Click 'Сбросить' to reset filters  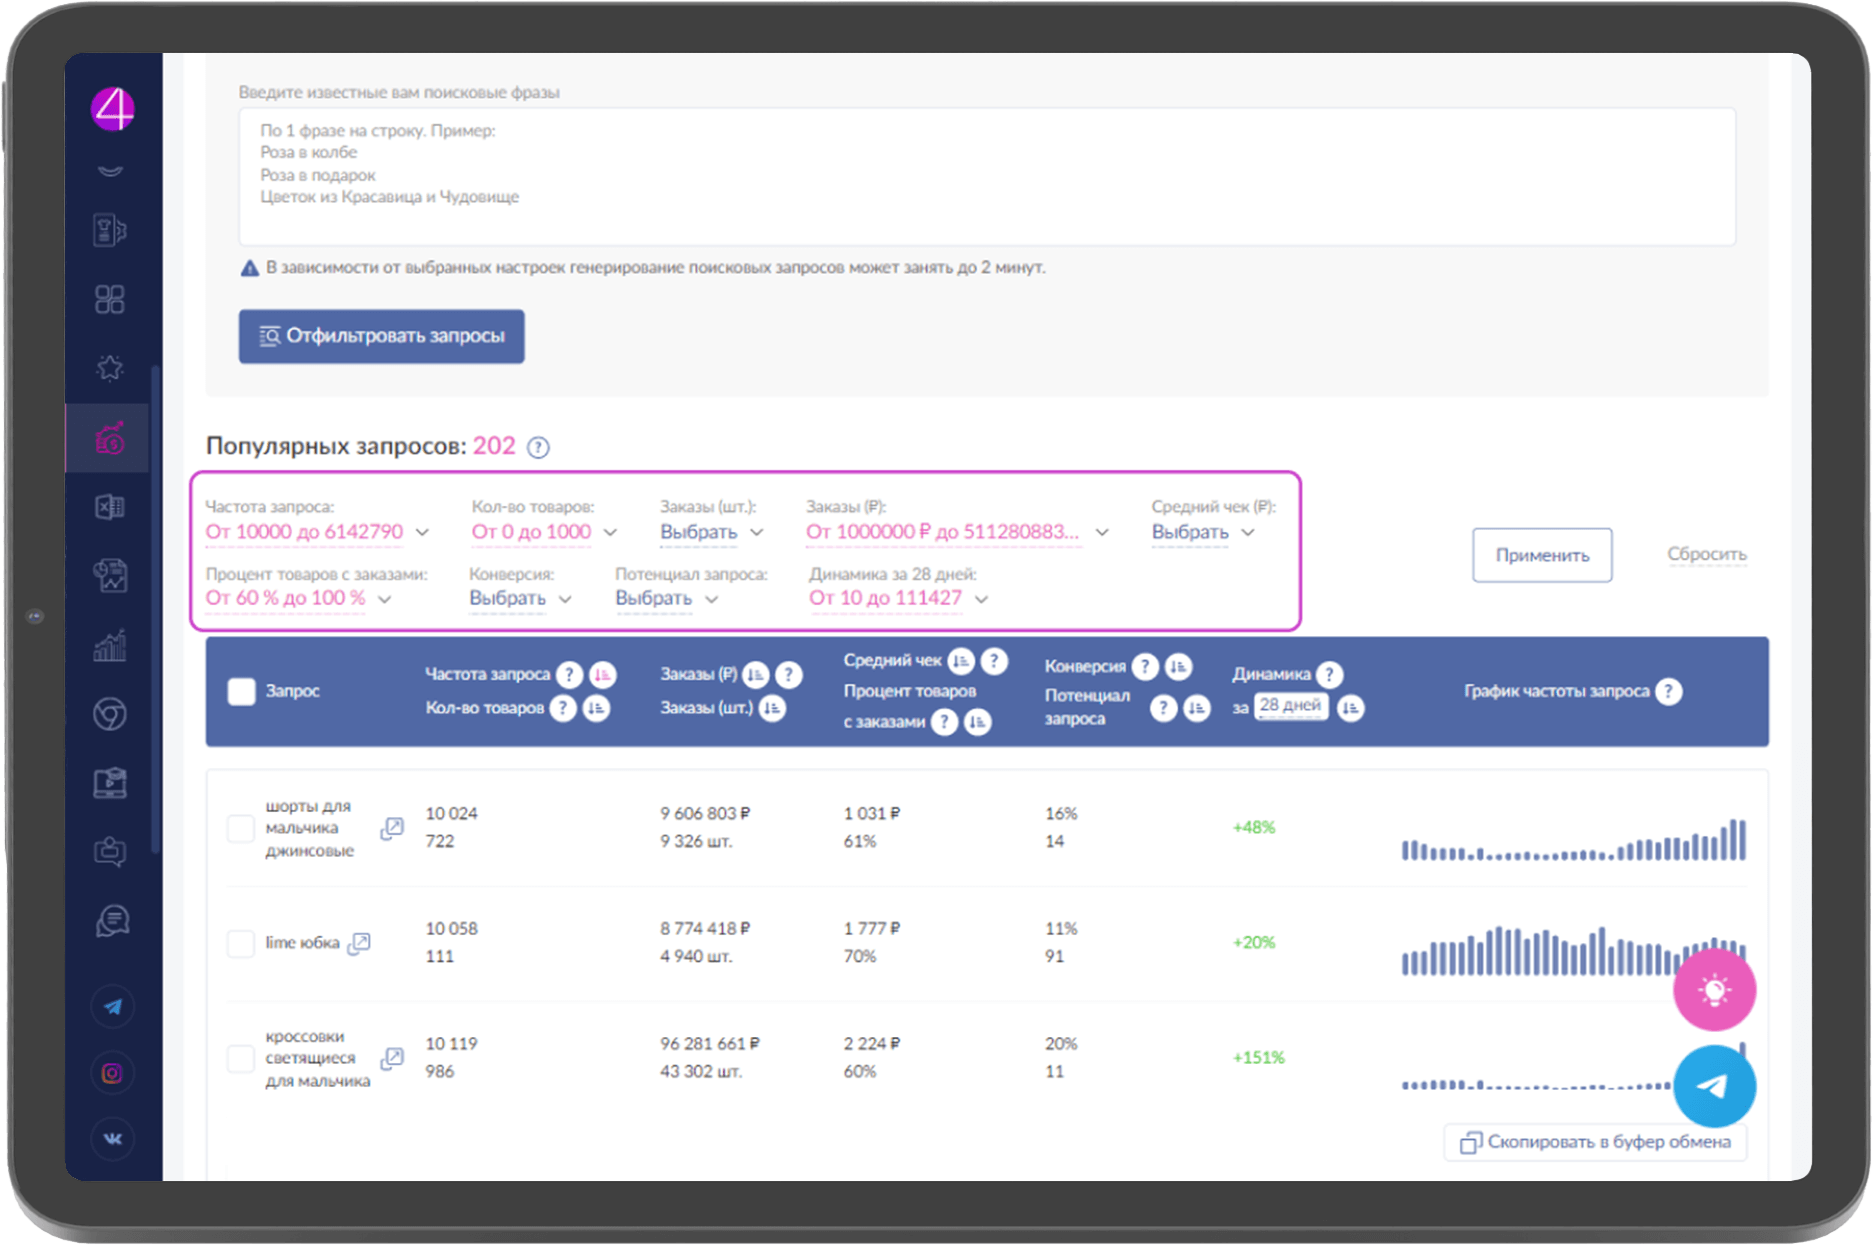tap(1706, 554)
